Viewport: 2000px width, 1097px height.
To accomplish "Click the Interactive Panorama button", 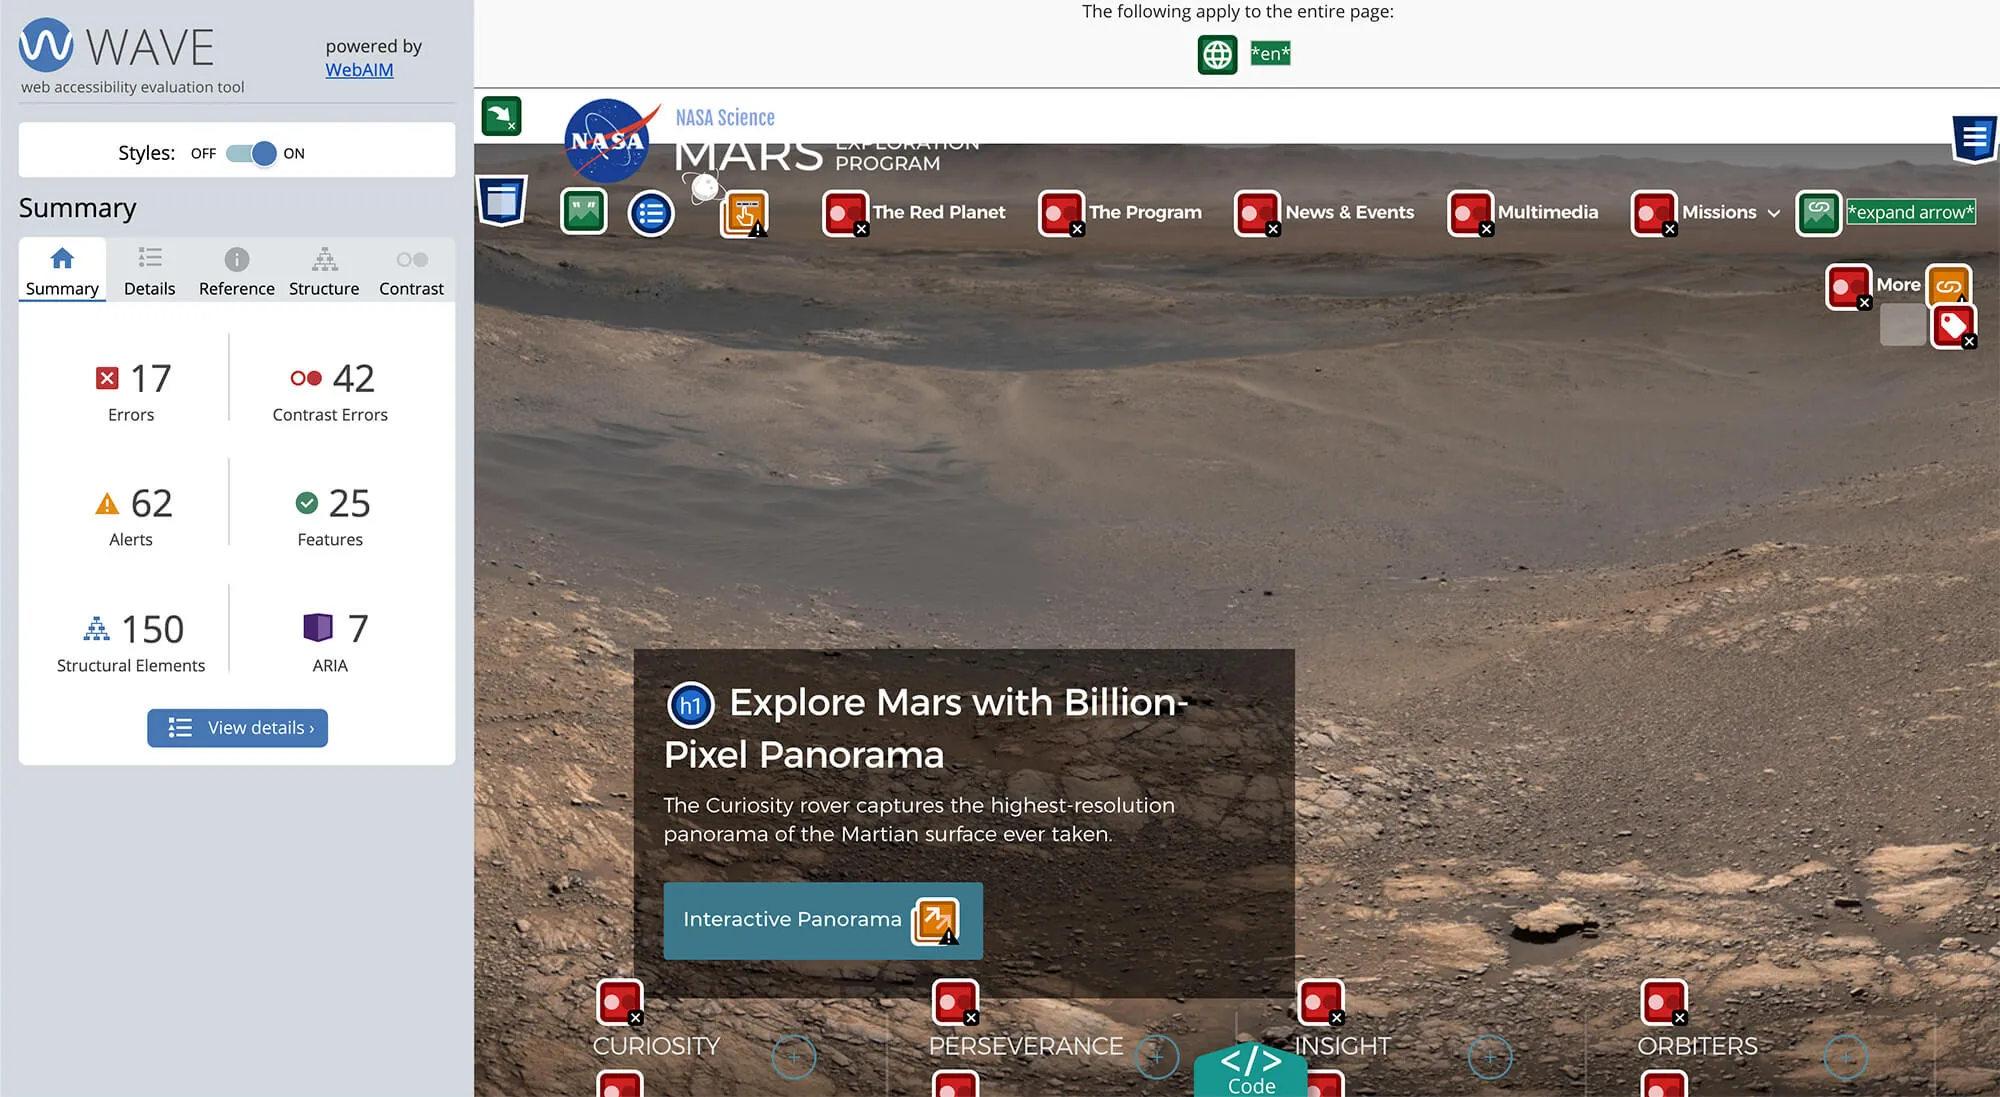I will click(823, 921).
